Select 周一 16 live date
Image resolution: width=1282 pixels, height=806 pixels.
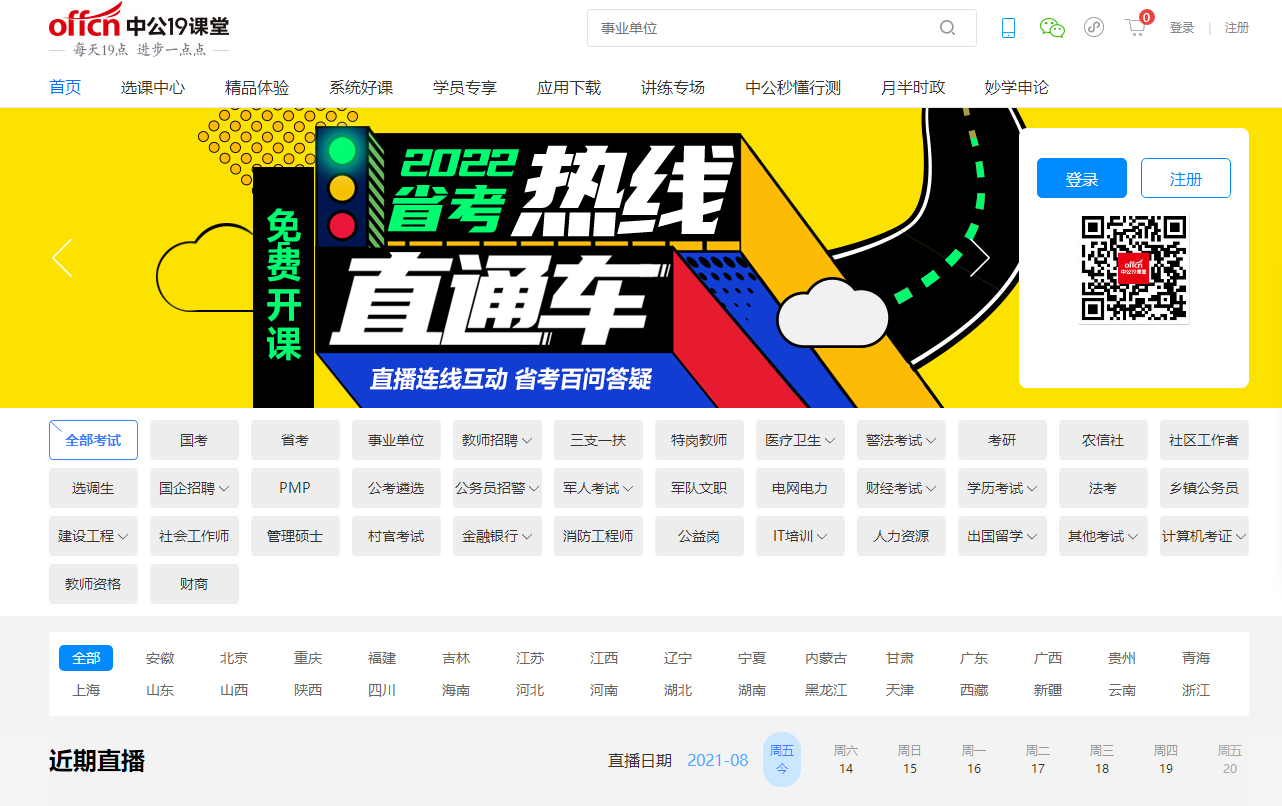974,759
